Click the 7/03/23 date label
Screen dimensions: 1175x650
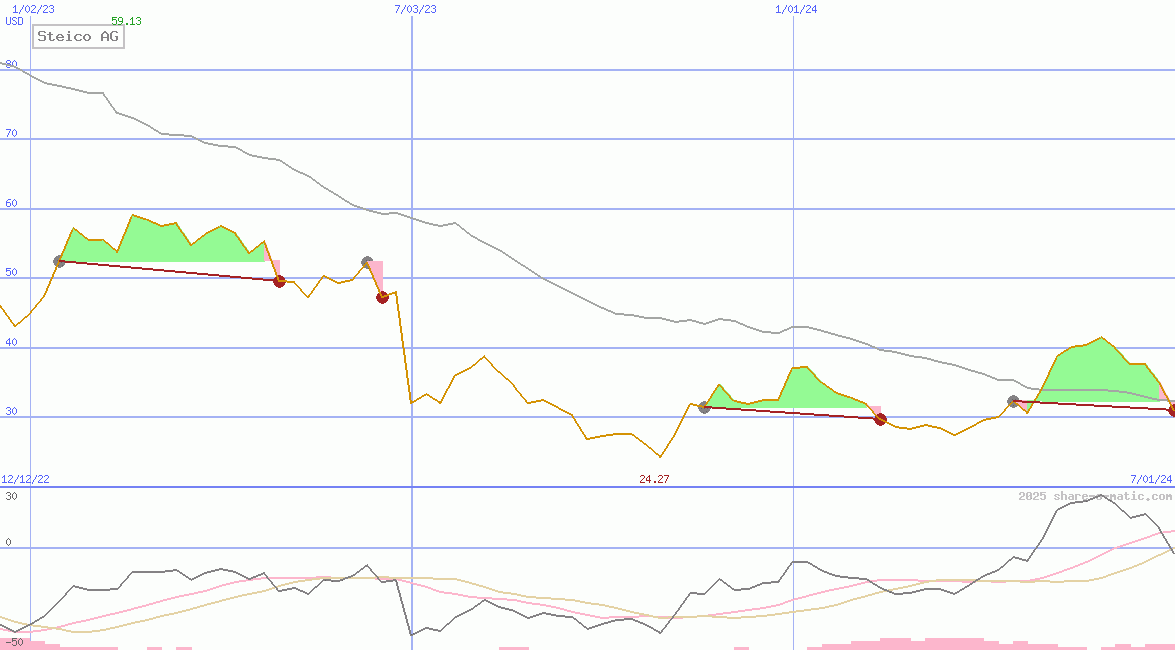[x=415, y=9]
